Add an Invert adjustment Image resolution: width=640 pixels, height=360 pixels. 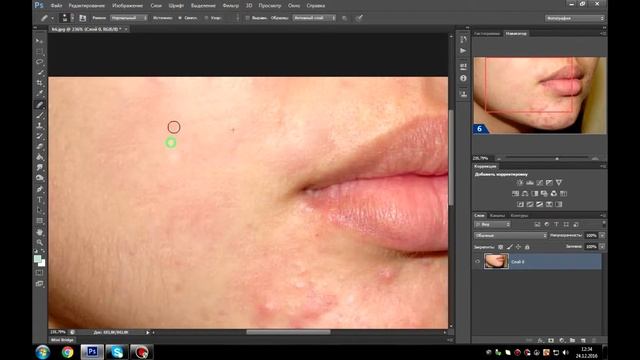point(520,204)
